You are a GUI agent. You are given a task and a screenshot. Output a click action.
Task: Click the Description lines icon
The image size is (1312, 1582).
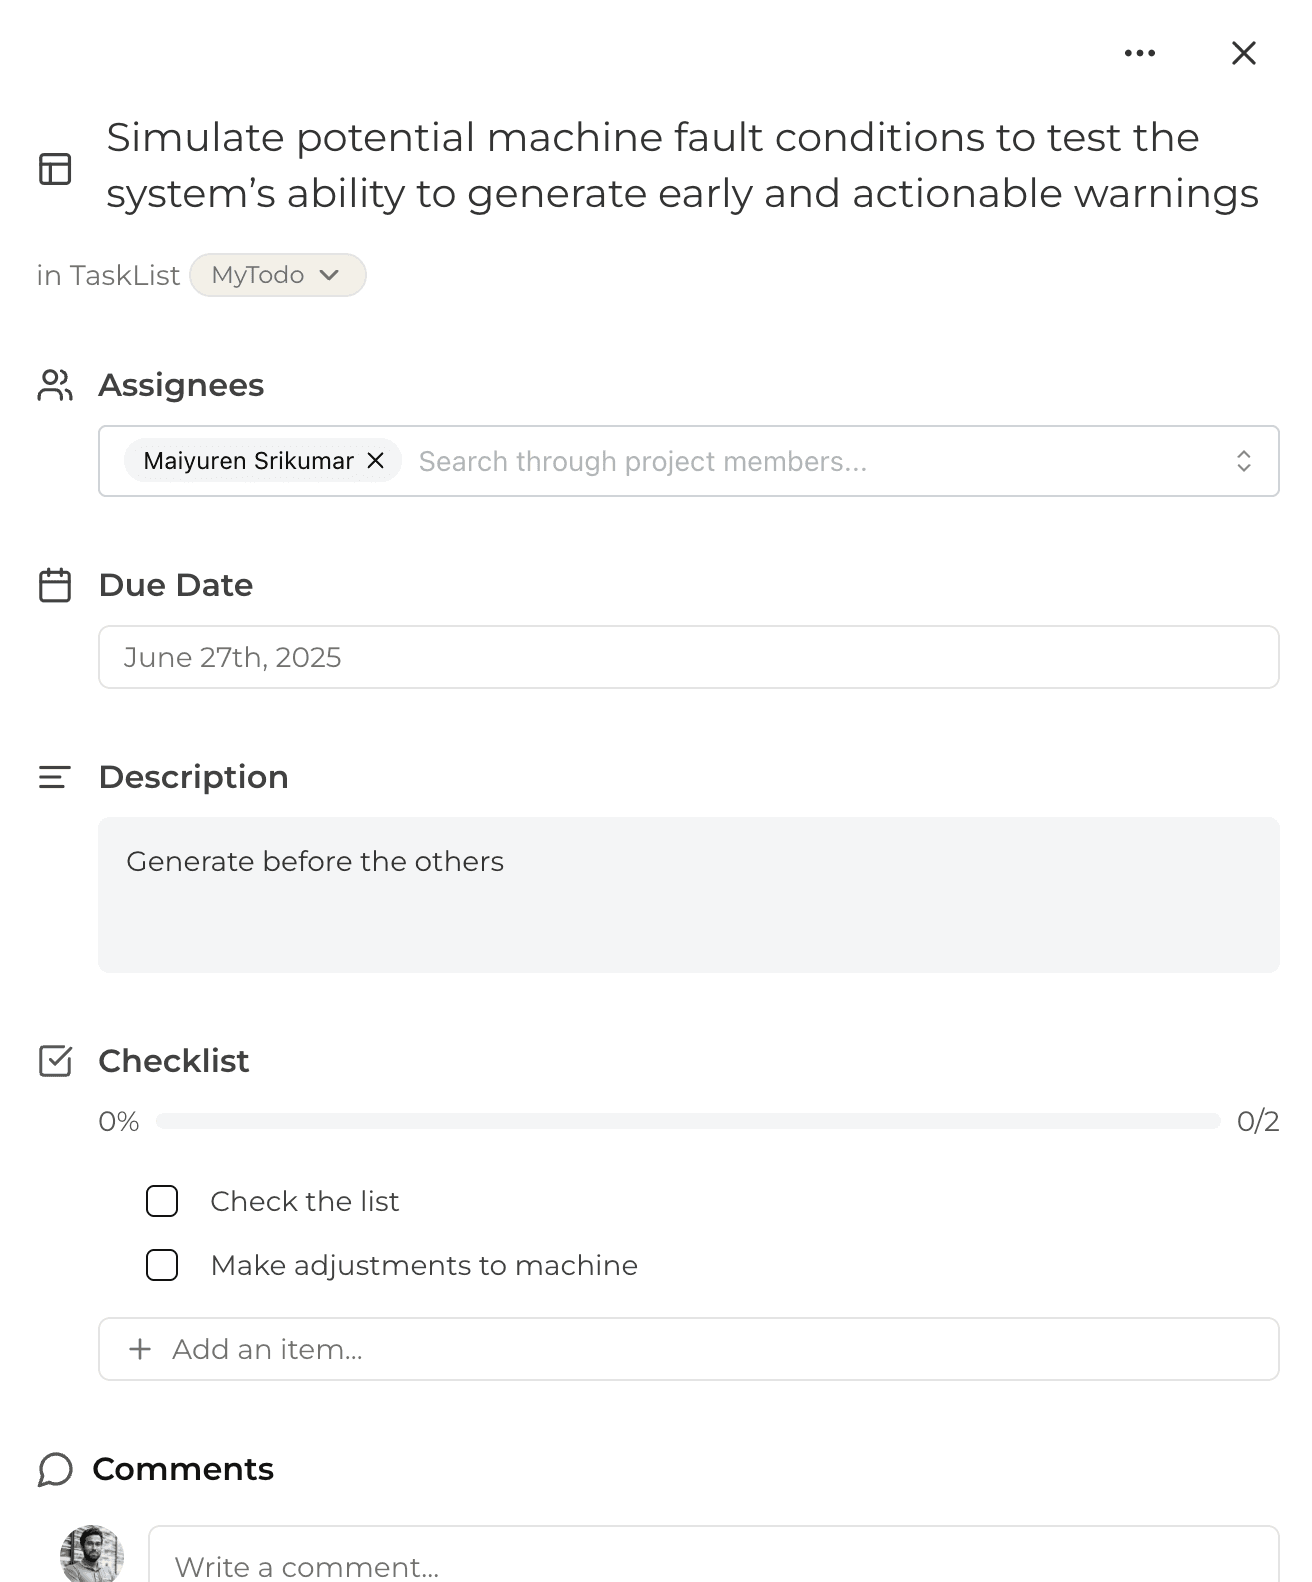[55, 777]
